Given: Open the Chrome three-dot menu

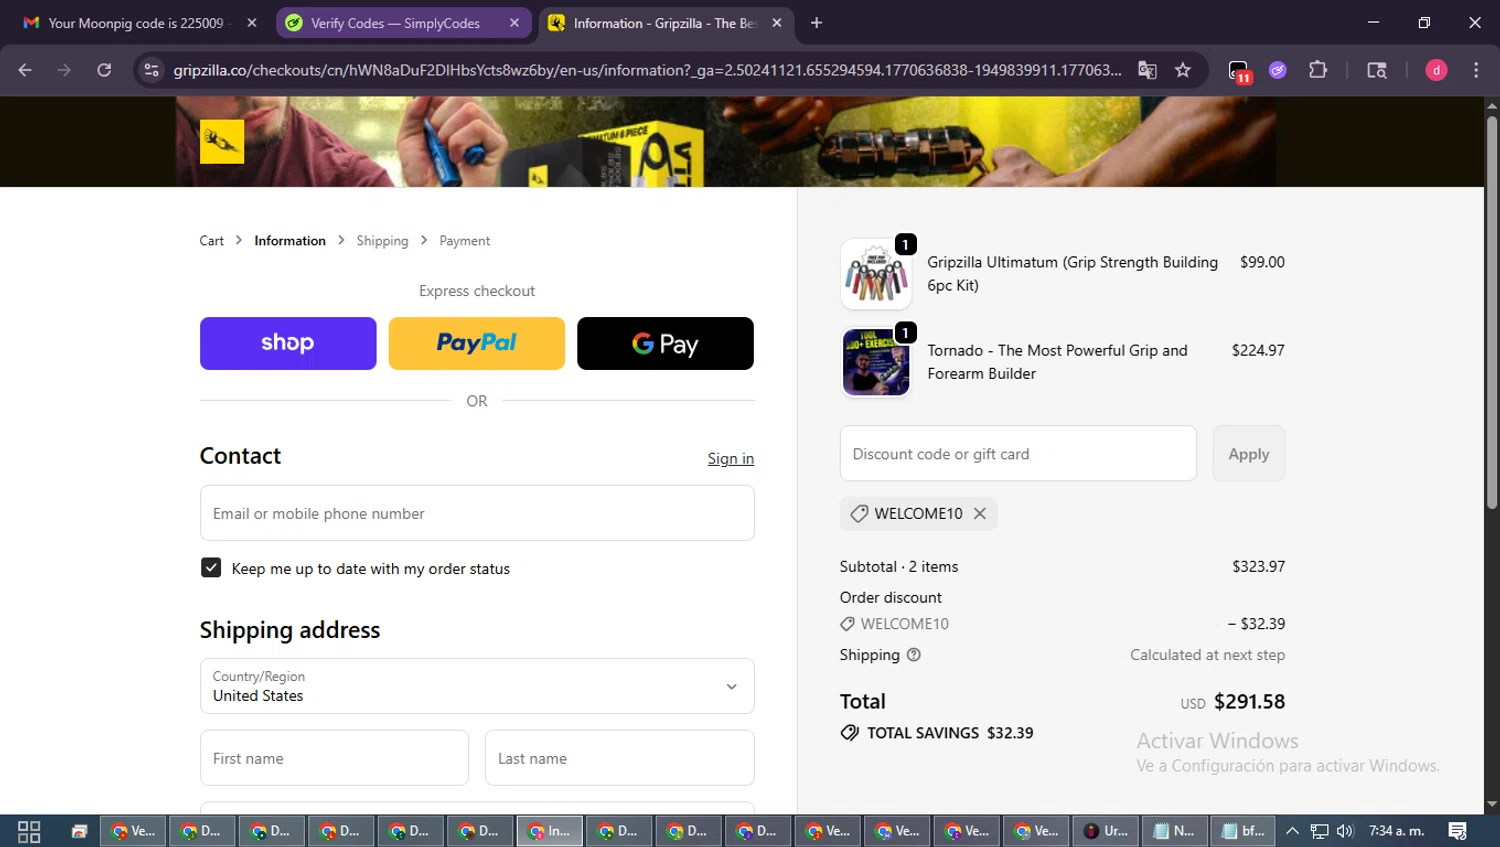Looking at the screenshot, I should click(x=1476, y=70).
